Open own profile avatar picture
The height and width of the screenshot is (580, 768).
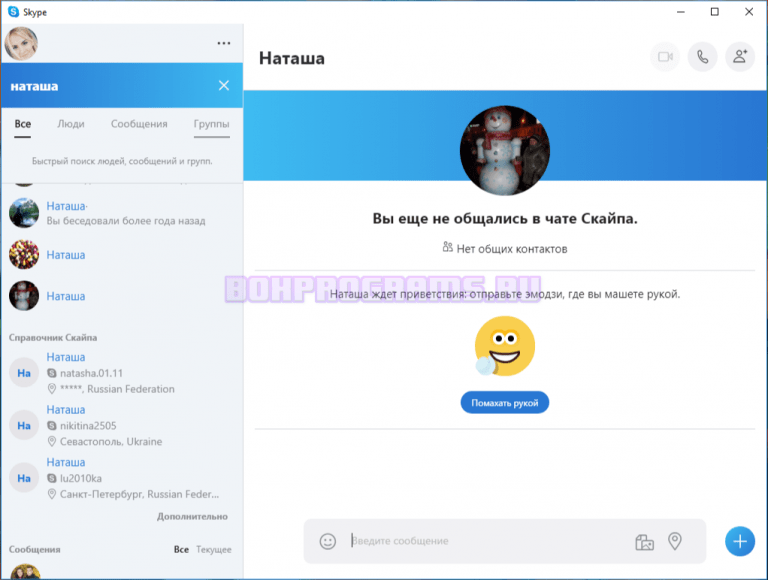tap(21, 43)
